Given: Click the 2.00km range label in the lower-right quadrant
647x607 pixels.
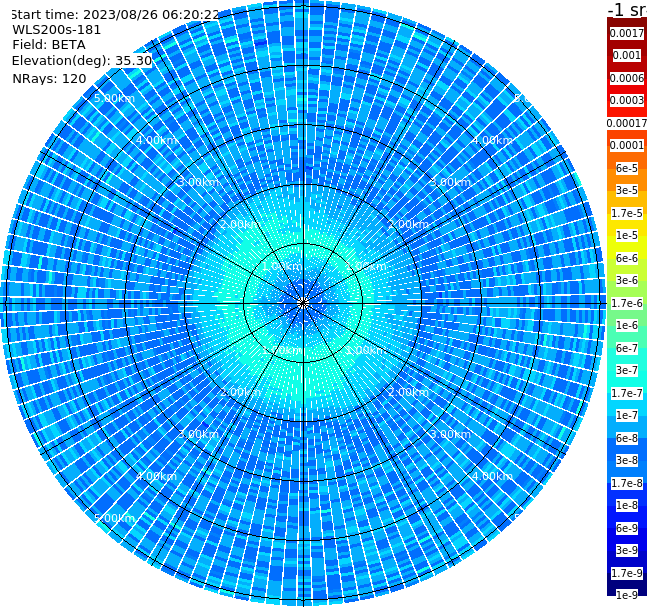Looking at the screenshot, I should point(408,392).
